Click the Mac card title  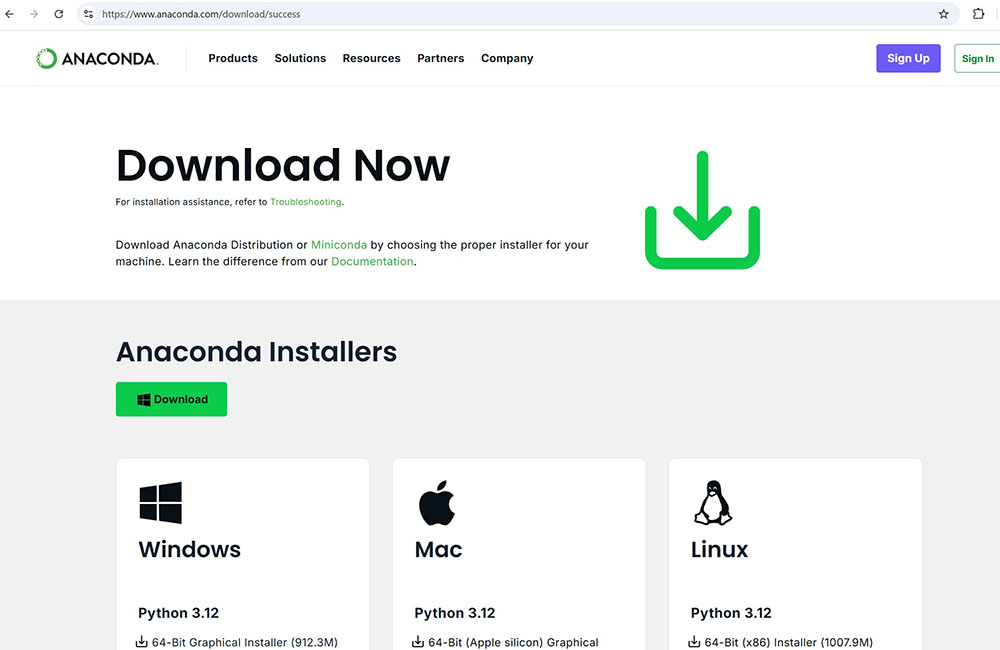click(x=438, y=549)
